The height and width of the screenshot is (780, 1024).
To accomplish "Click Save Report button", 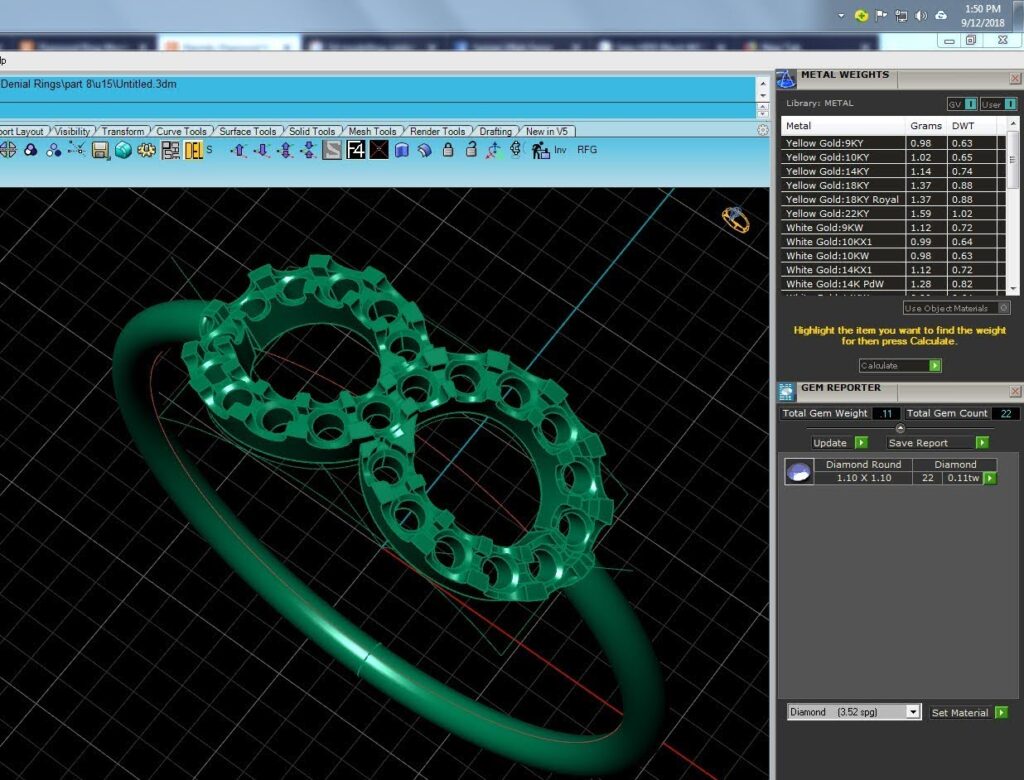I will coord(938,442).
